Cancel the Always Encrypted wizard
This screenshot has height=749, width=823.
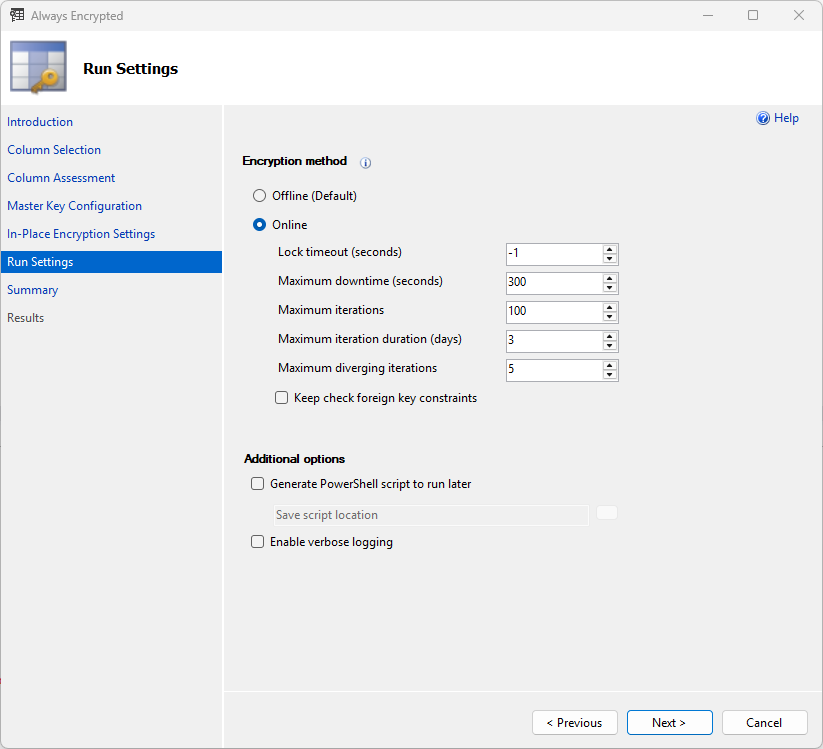[x=765, y=723]
